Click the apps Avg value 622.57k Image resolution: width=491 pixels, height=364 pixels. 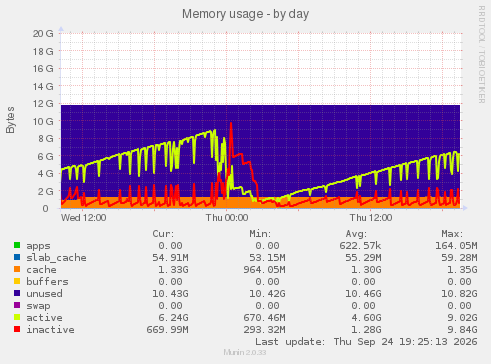coord(360,246)
